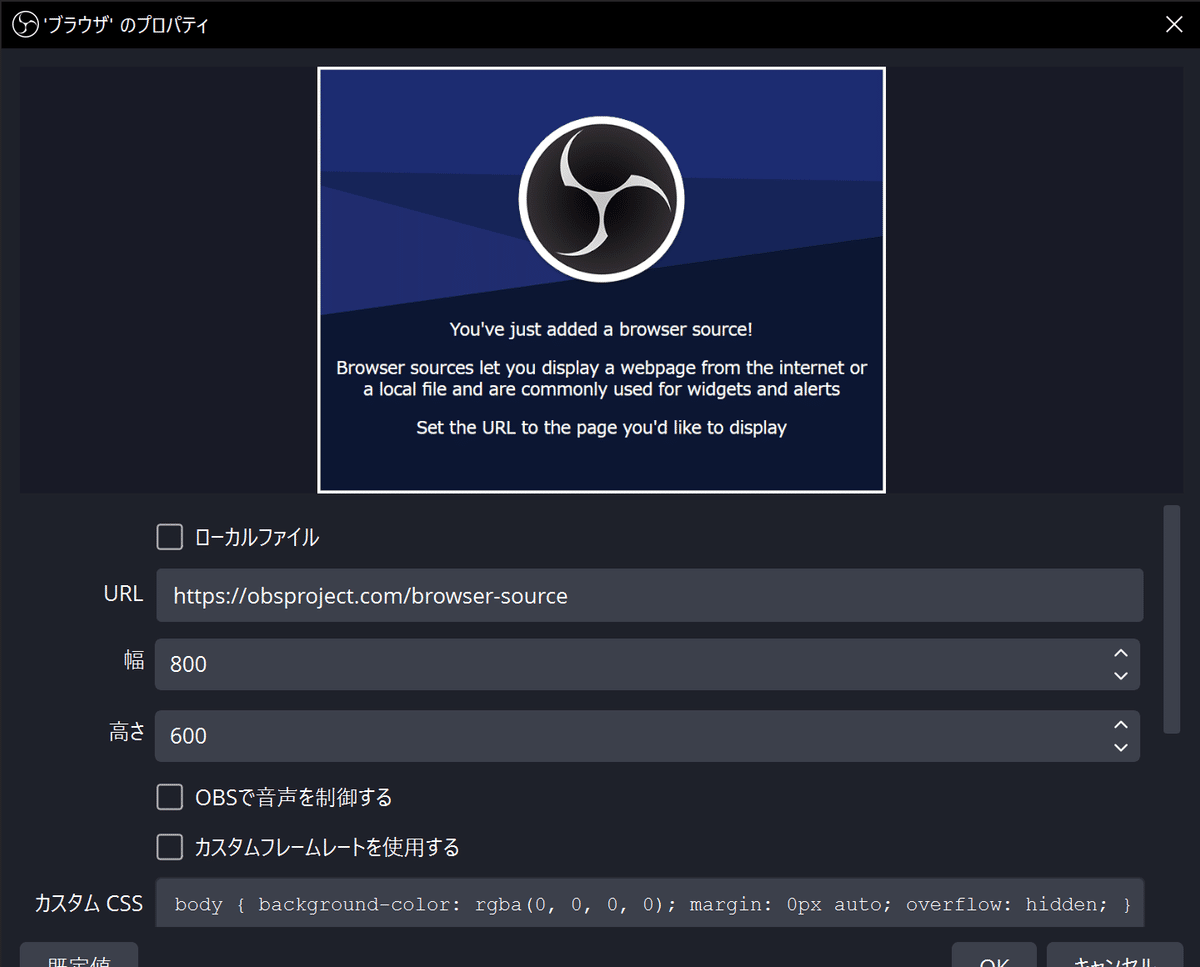
Task: Click the URL label text
Action: 123,594
